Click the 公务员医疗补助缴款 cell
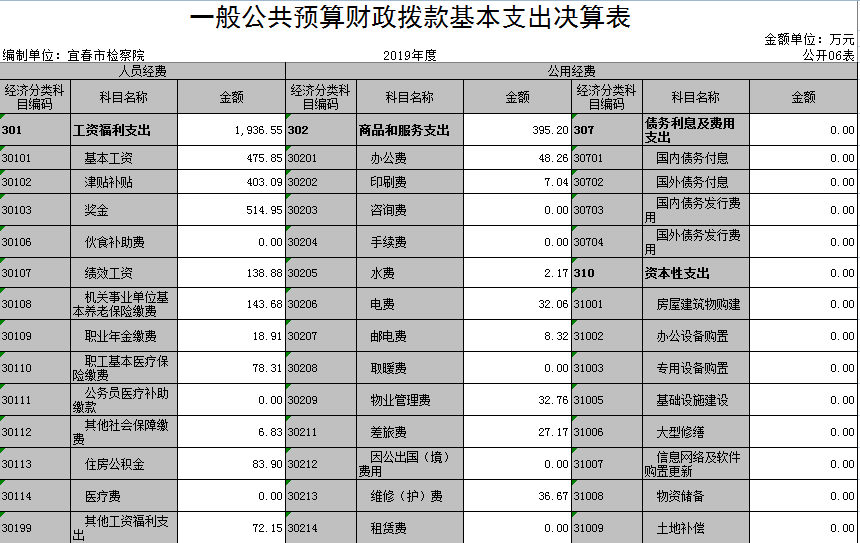 pyautogui.click(x=124, y=400)
